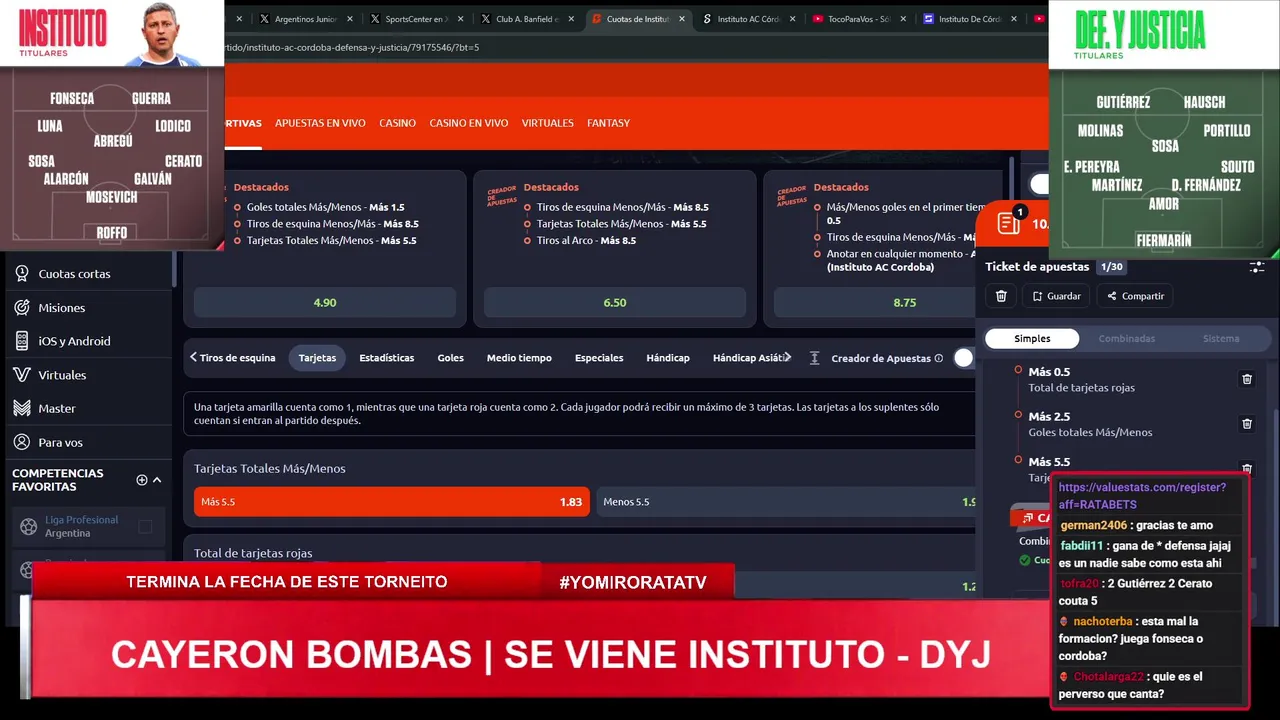Open the Estadísticas market tab

(387, 358)
